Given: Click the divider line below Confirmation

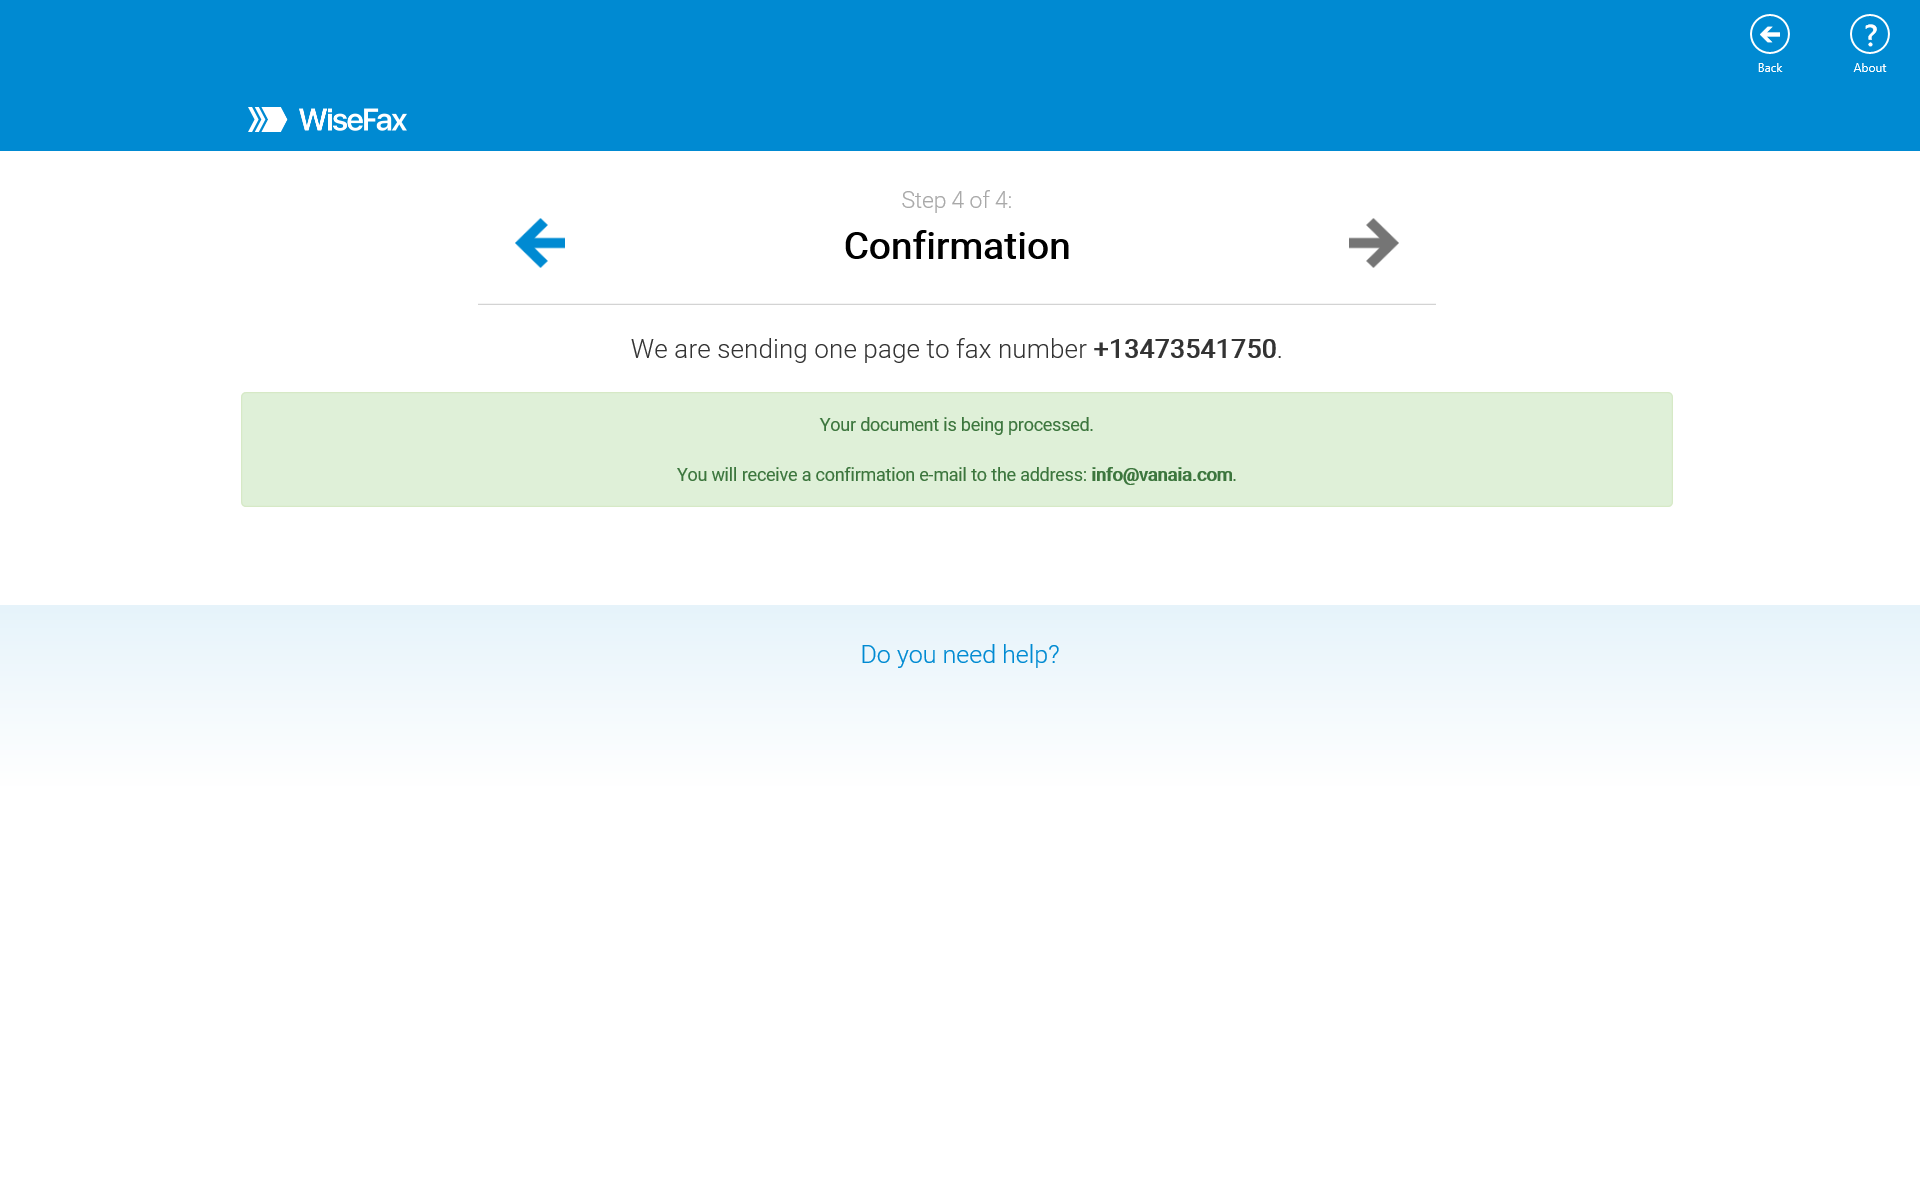Looking at the screenshot, I should (956, 304).
